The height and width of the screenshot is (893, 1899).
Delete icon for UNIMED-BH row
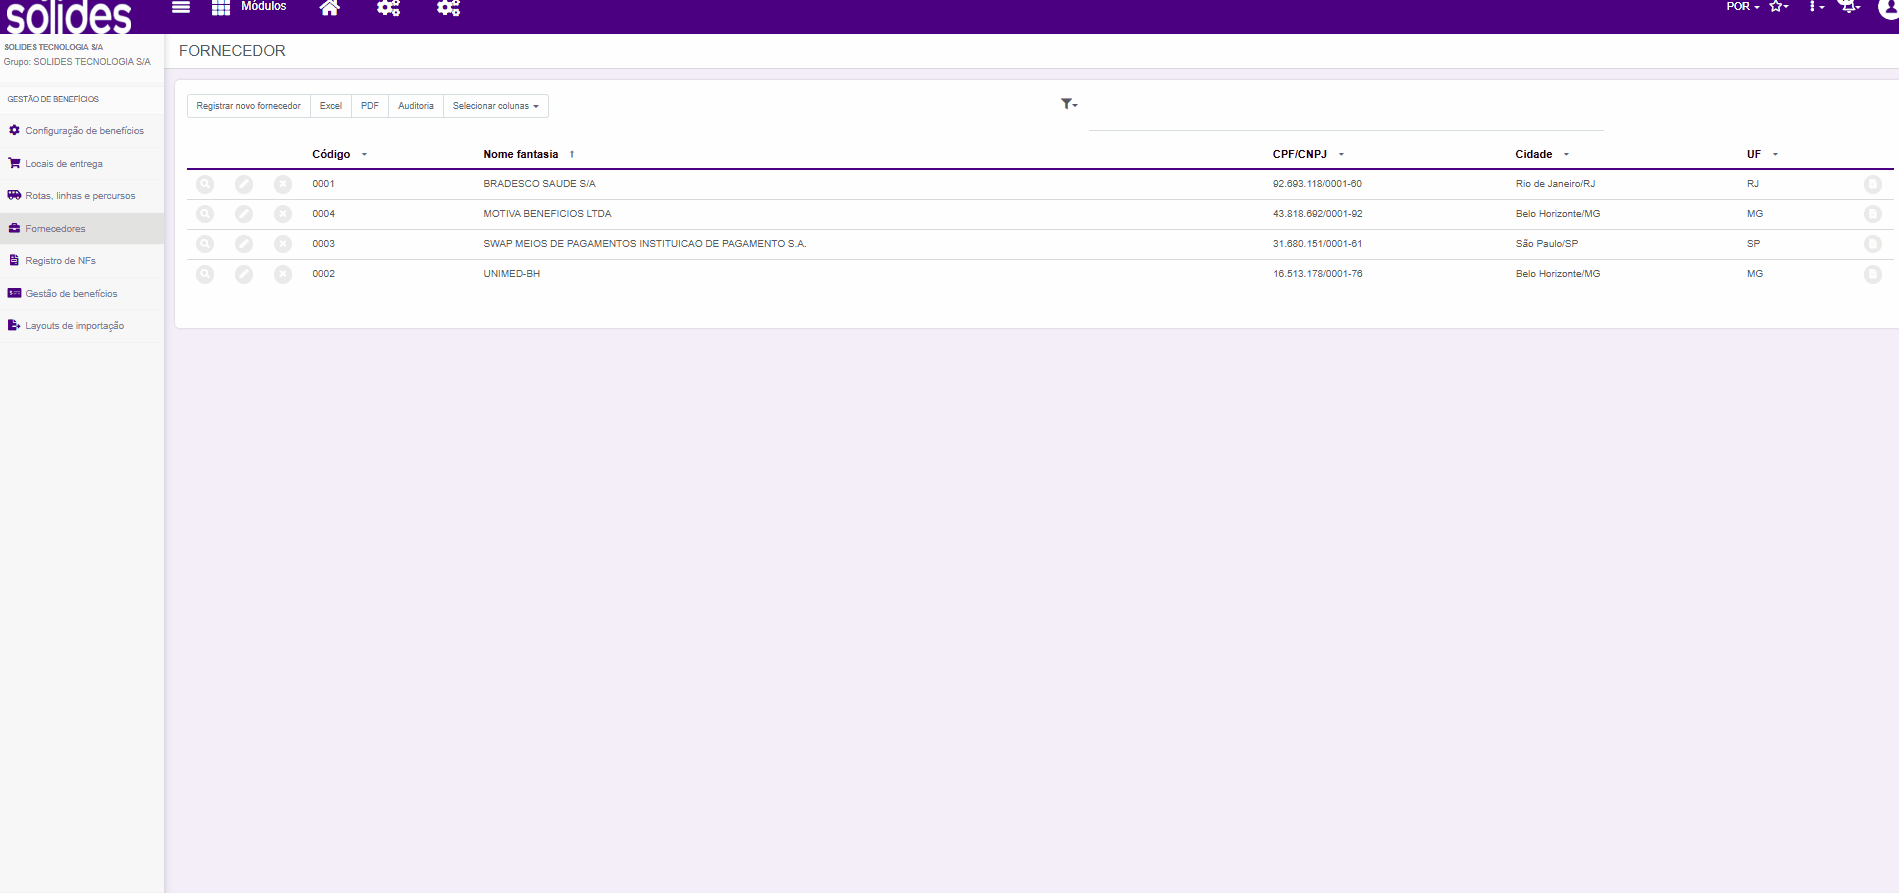coord(283,274)
